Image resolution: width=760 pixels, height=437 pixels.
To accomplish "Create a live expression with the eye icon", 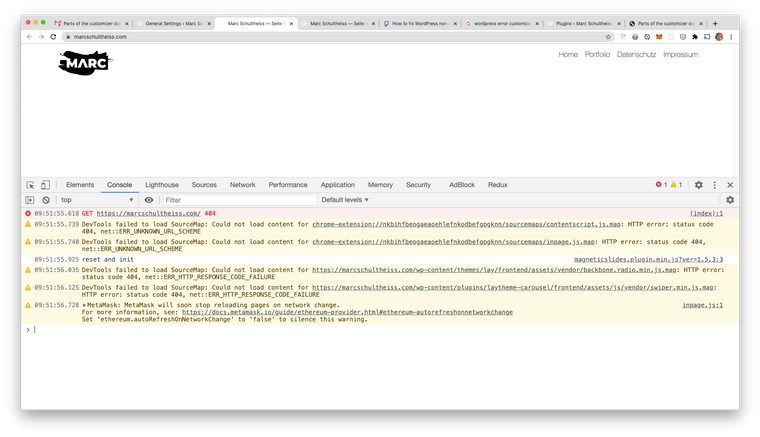I will [149, 200].
